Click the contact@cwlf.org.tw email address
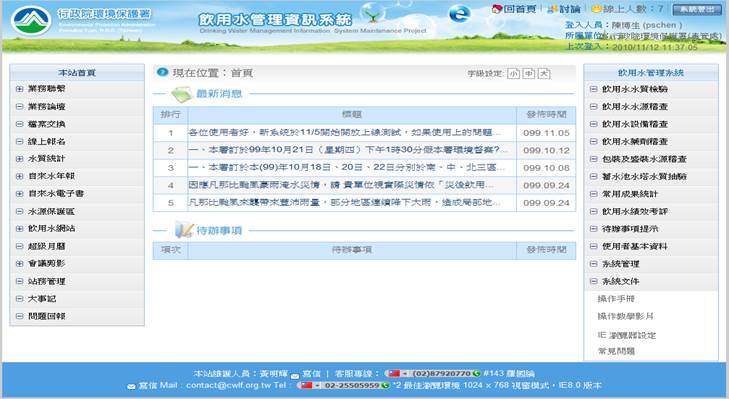This screenshot has width=729, height=399. click(228, 386)
